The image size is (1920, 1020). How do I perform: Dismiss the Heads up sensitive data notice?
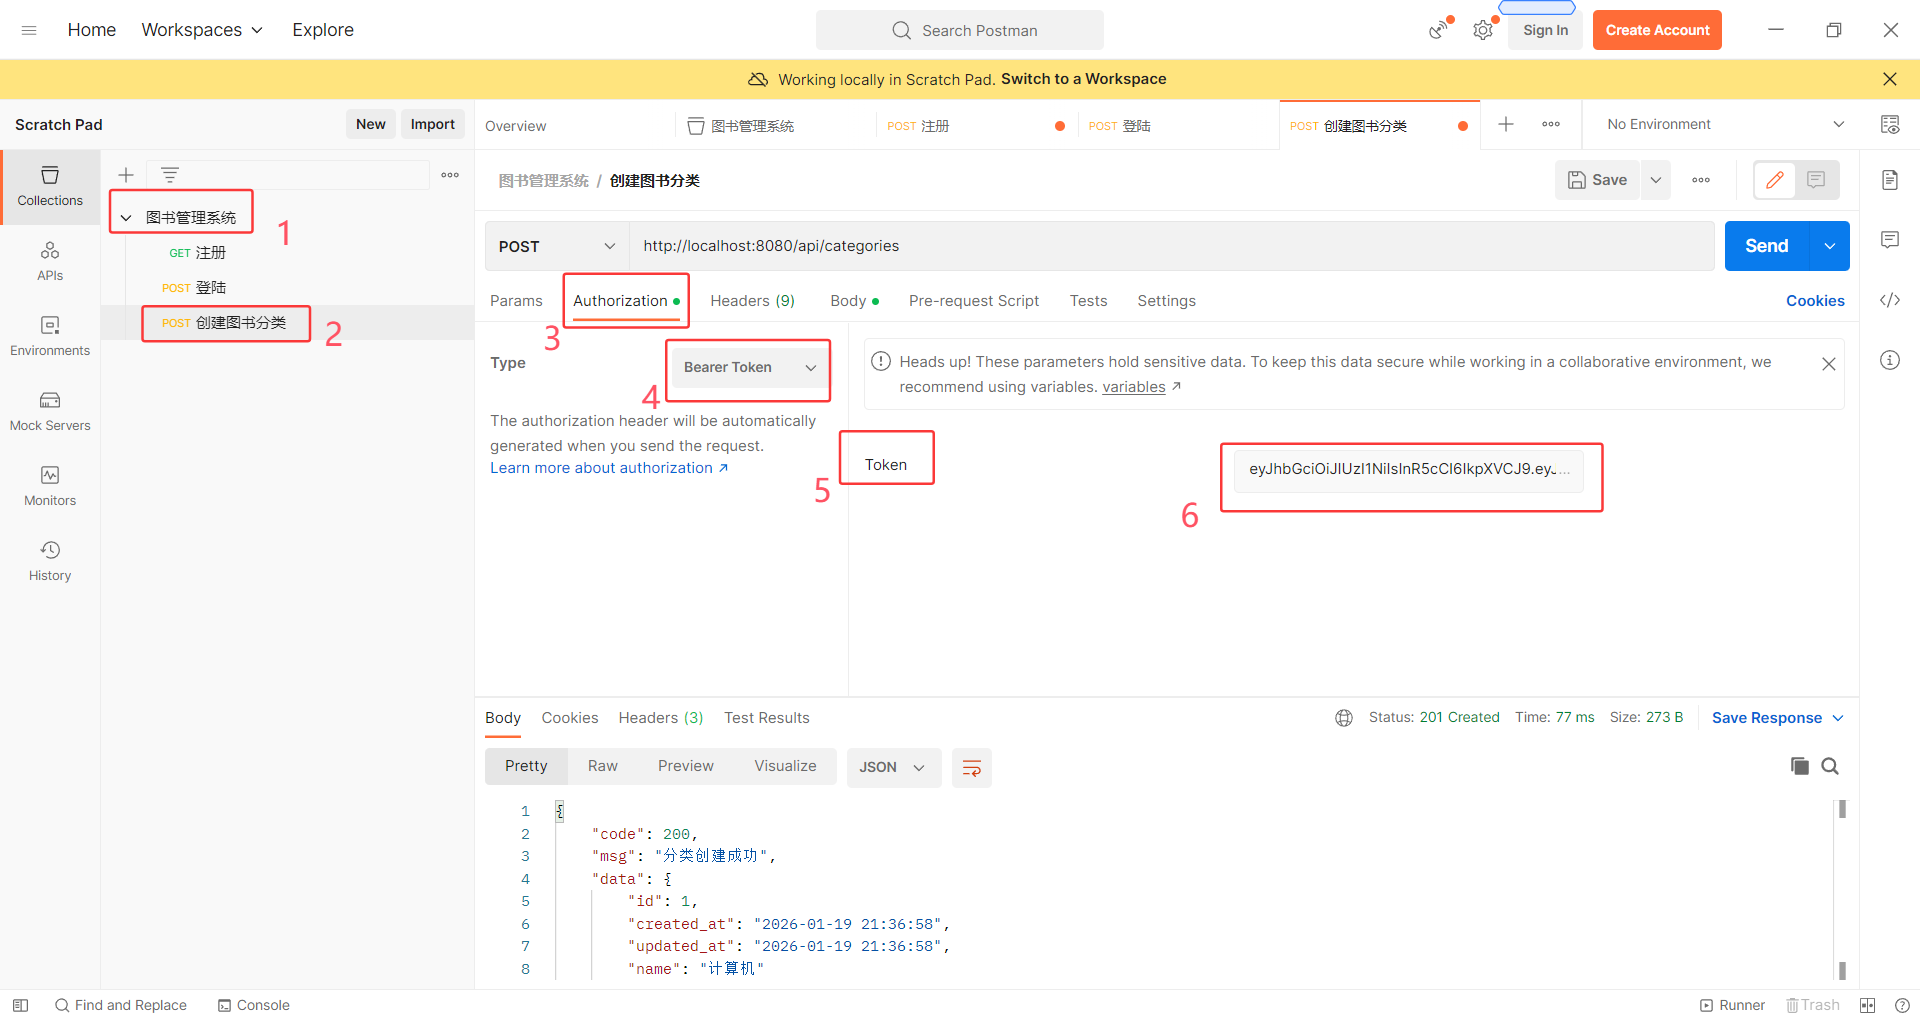pos(1829,364)
